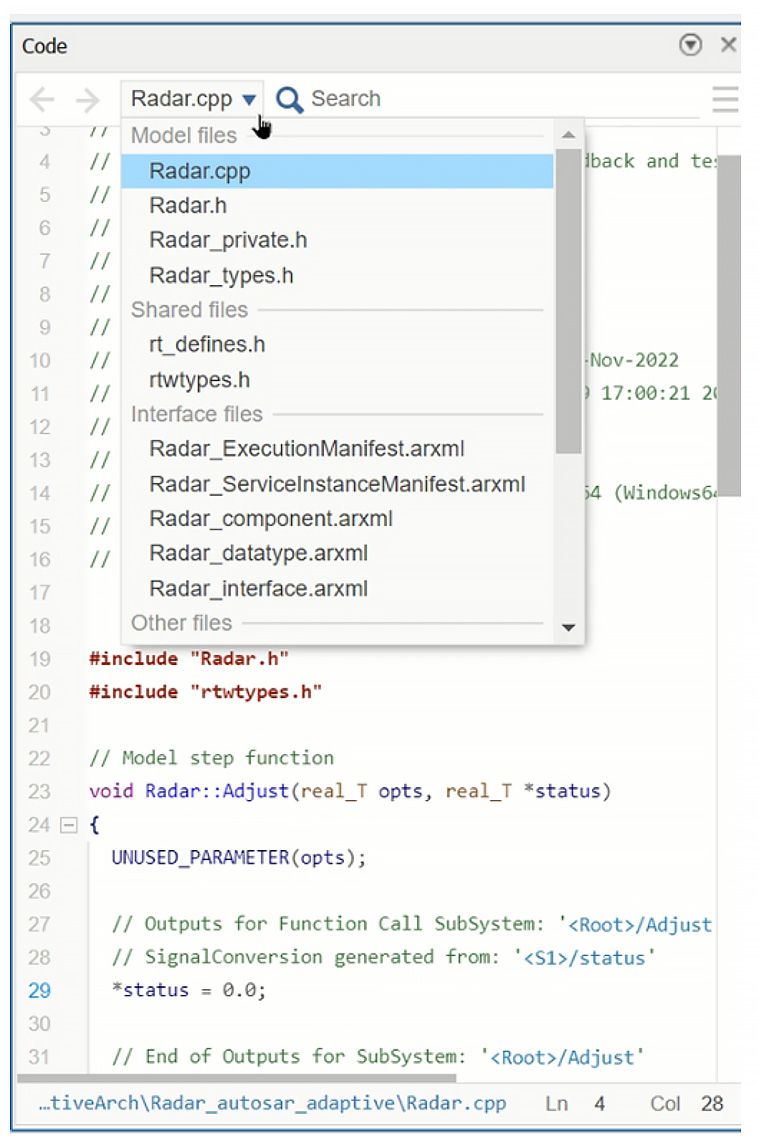Click the back navigation arrow
The height and width of the screenshot is (1146, 758).
click(42, 99)
